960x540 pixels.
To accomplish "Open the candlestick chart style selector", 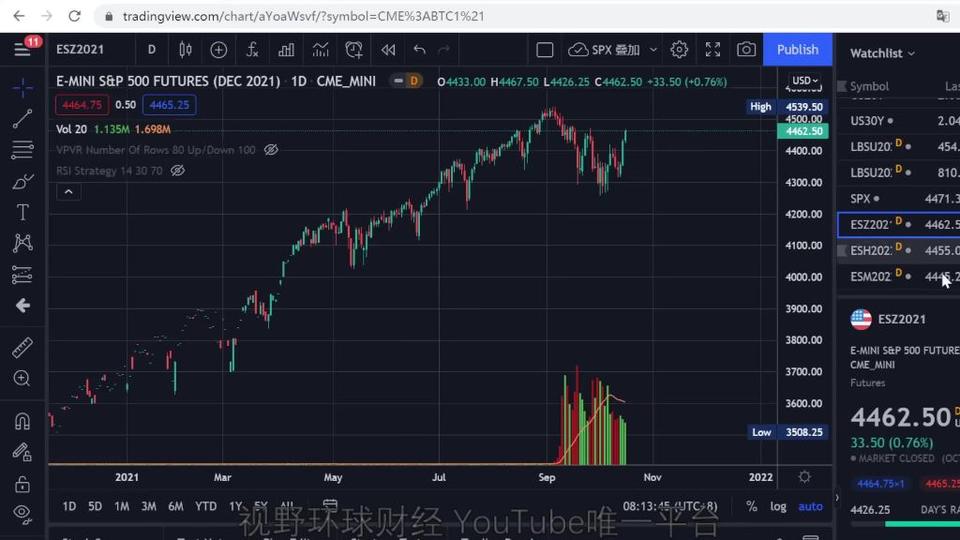I will pos(185,50).
